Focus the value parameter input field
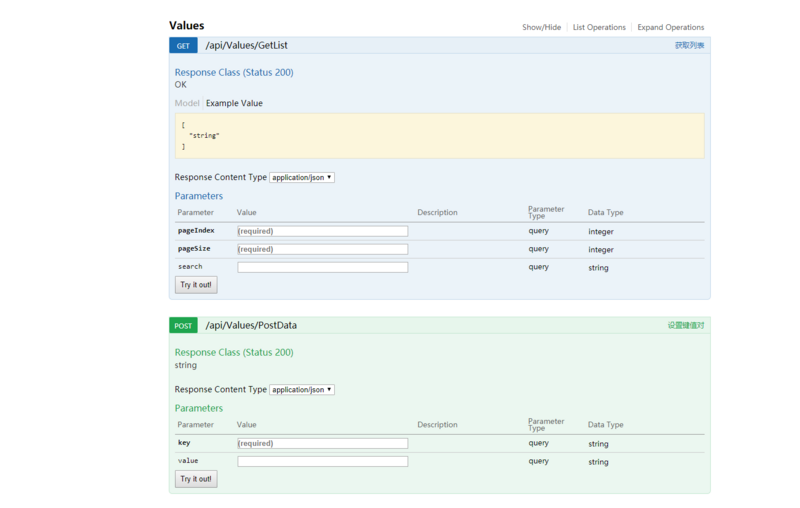This screenshot has width=800, height=508. click(x=322, y=461)
